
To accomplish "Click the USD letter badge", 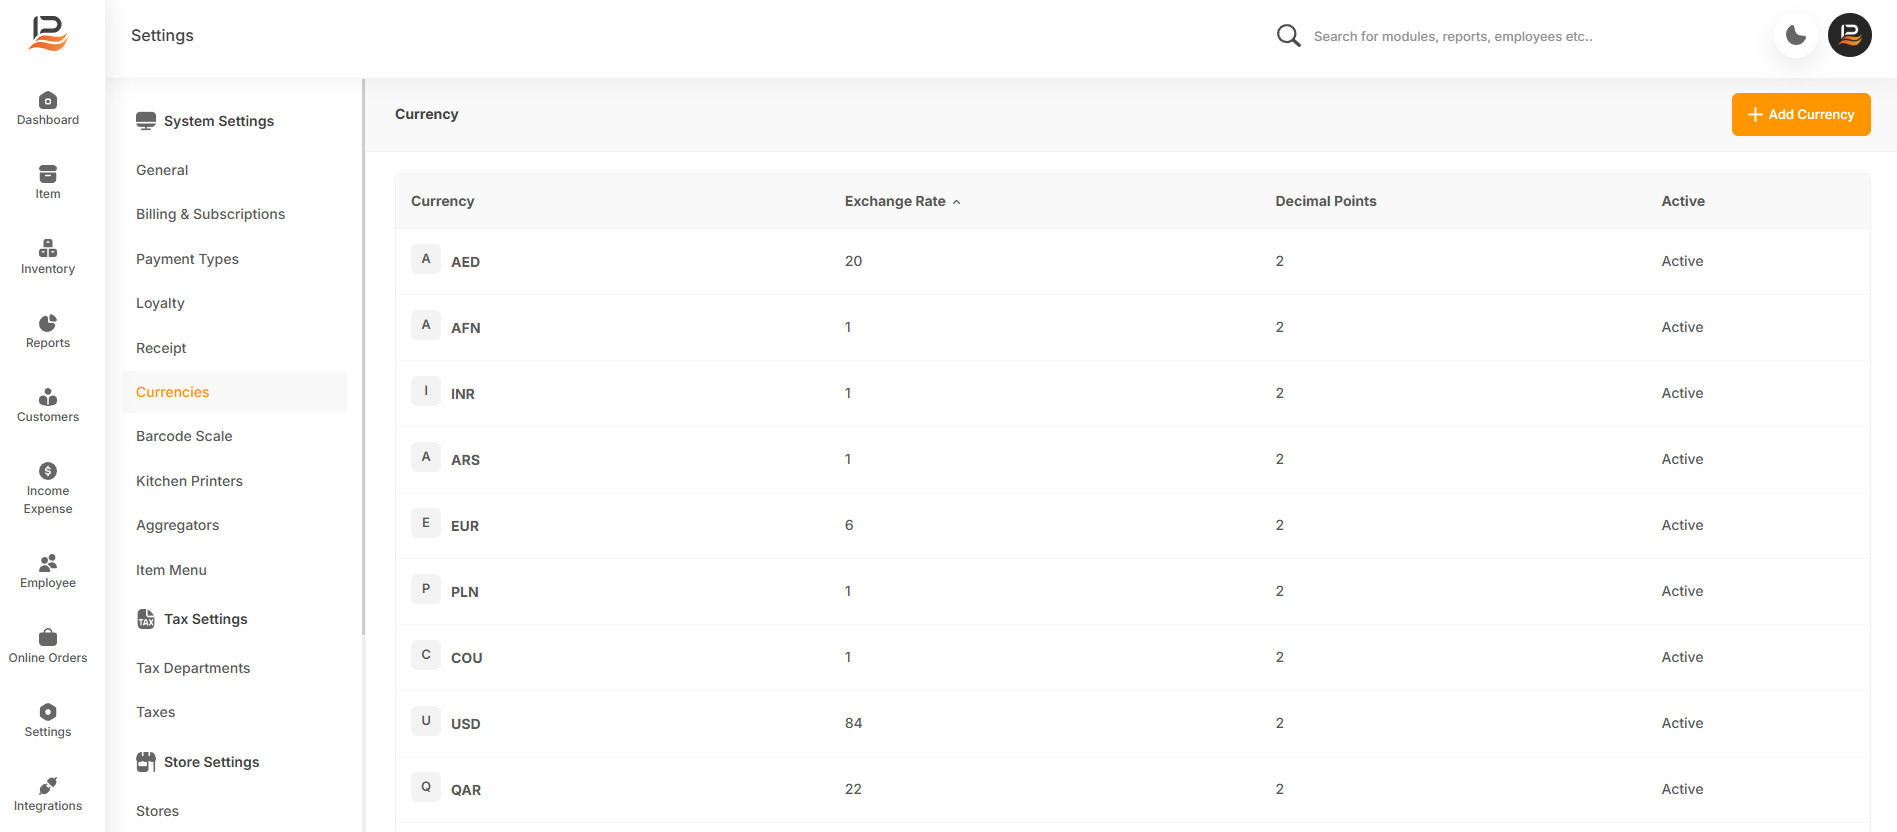I will (426, 721).
